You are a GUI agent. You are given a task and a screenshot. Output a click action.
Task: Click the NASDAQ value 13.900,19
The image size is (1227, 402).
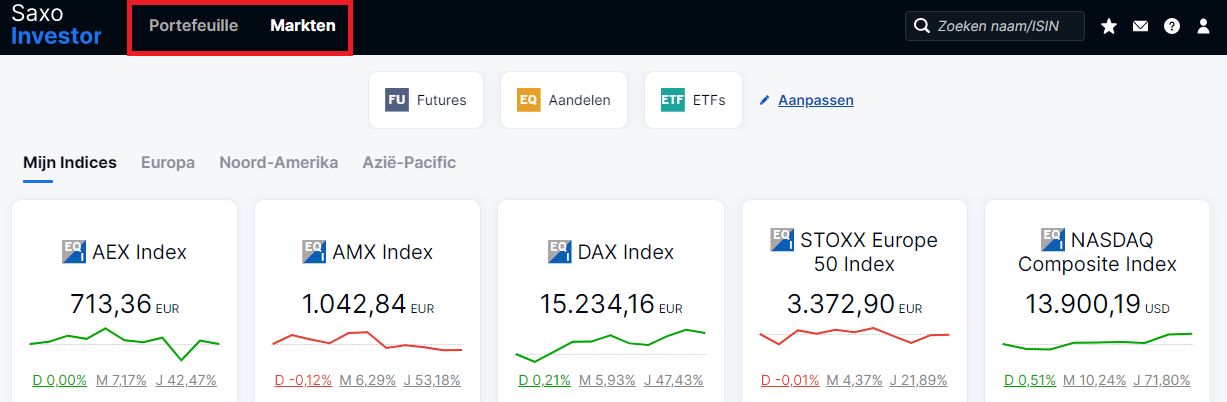pos(1083,304)
